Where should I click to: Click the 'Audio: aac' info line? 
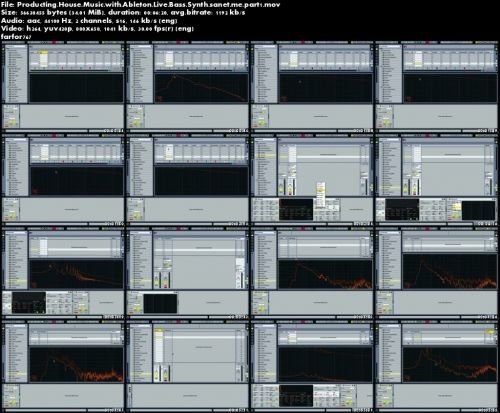(x=89, y=20)
